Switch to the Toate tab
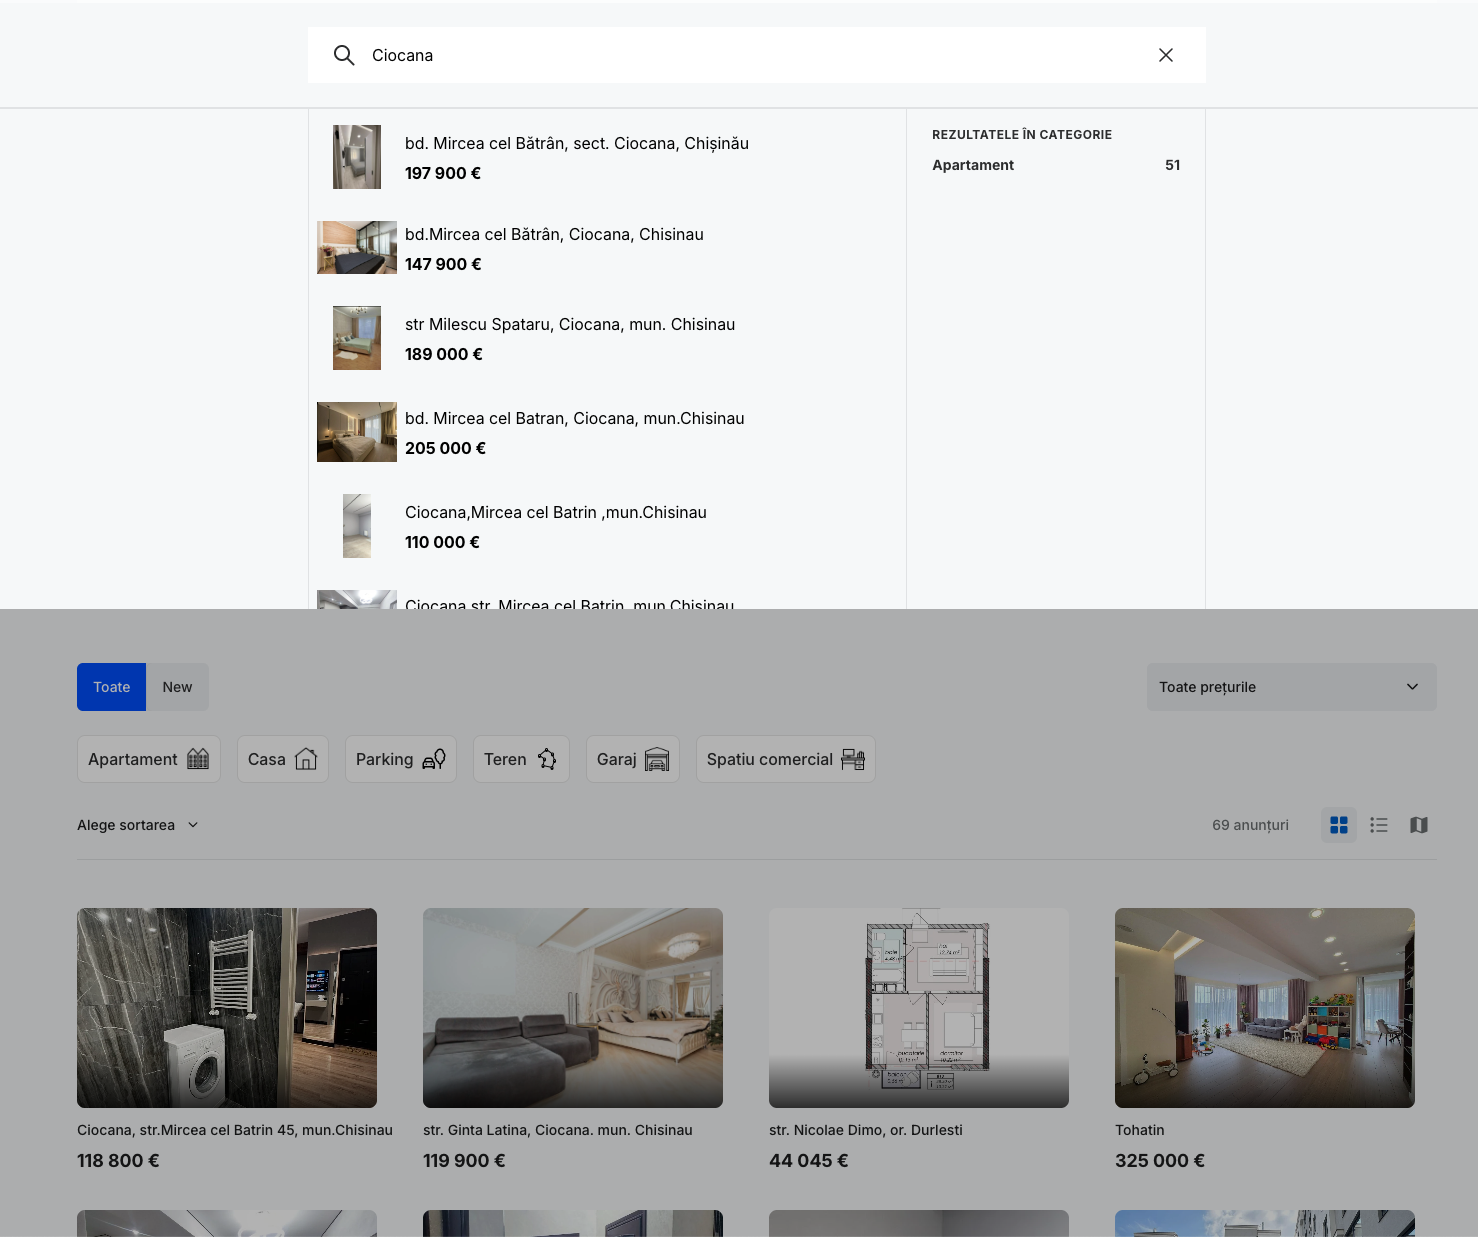Screen dimensions: 1478x1237 (112, 687)
